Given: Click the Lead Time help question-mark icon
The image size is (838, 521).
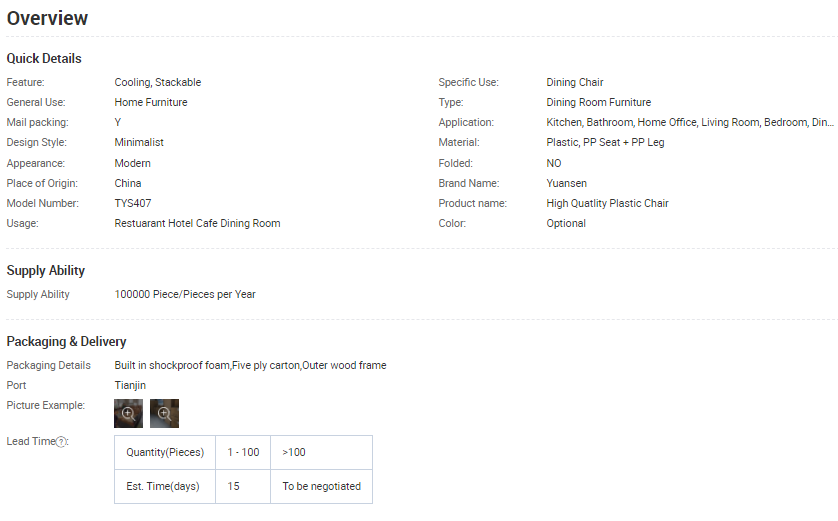Looking at the screenshot, I should [62, 442].
